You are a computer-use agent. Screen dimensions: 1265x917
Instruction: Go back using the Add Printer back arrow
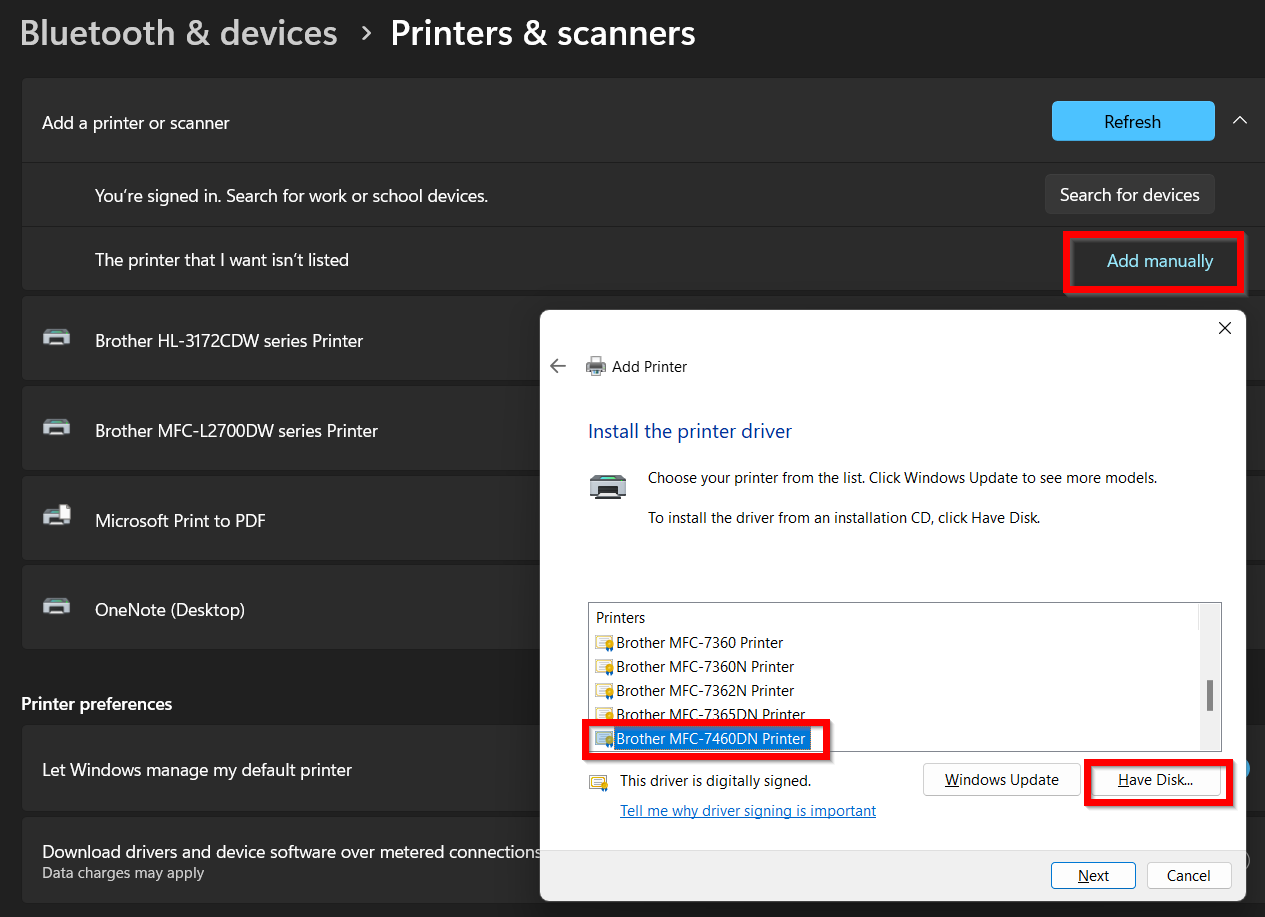click(x=558, y=367)
